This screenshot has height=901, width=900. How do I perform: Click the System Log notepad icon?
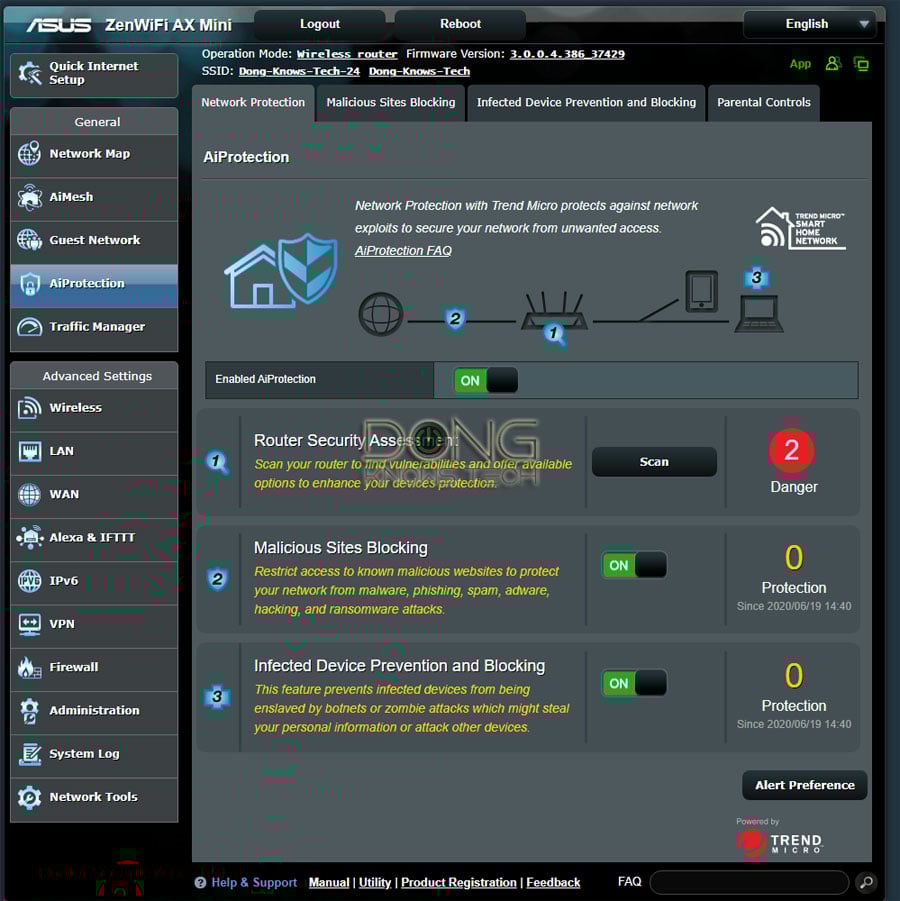click(x=29, y=754)
